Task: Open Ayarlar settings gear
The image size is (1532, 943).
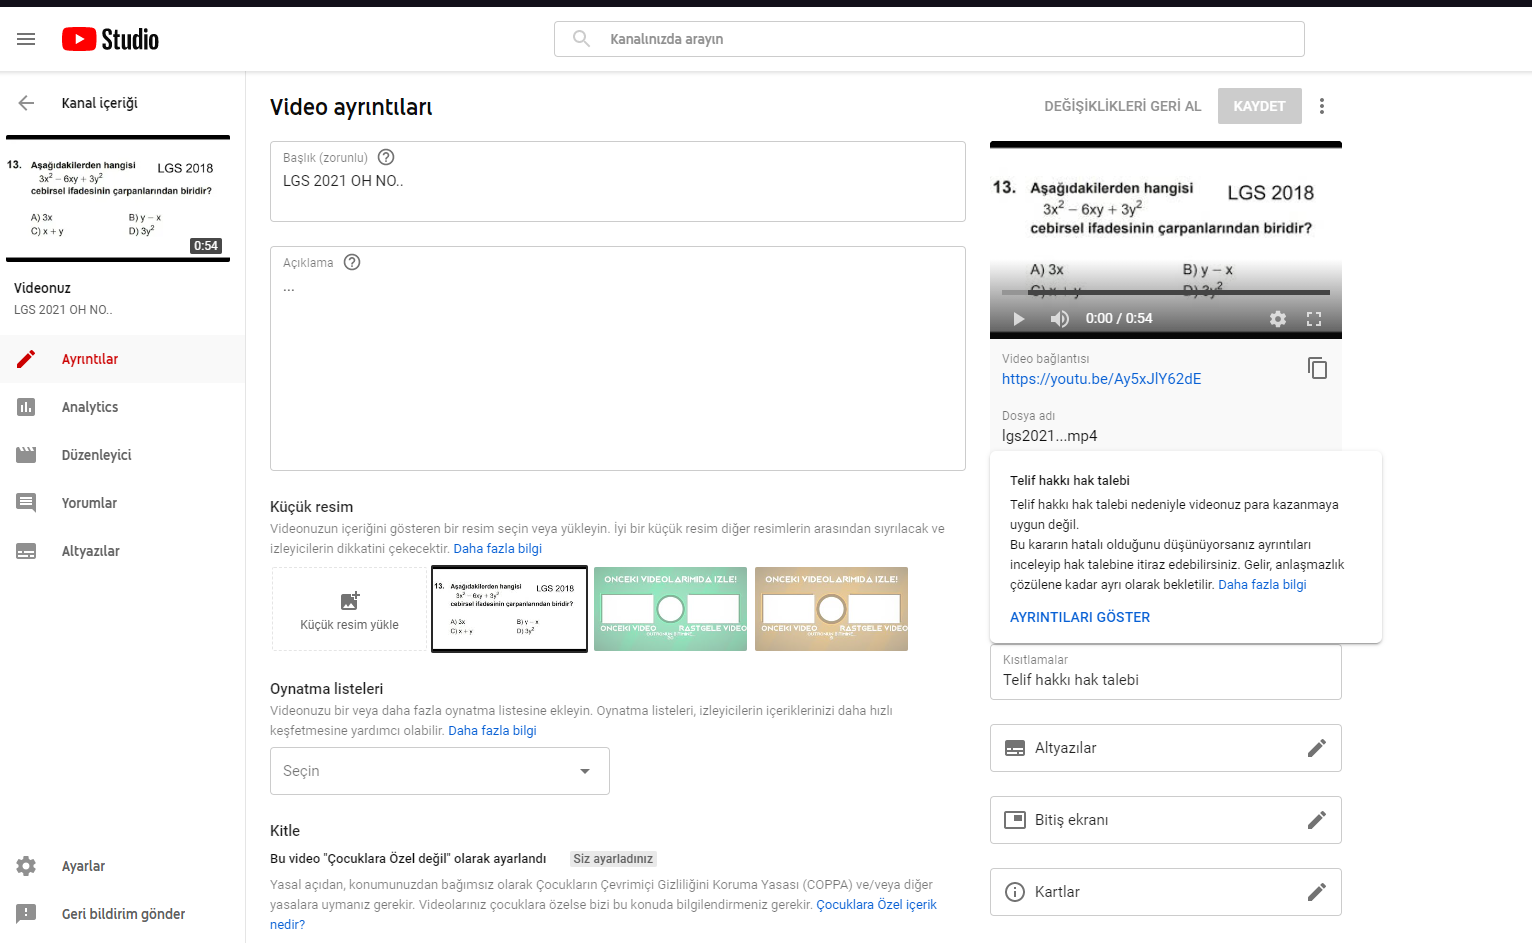Action: coord(26,866)
